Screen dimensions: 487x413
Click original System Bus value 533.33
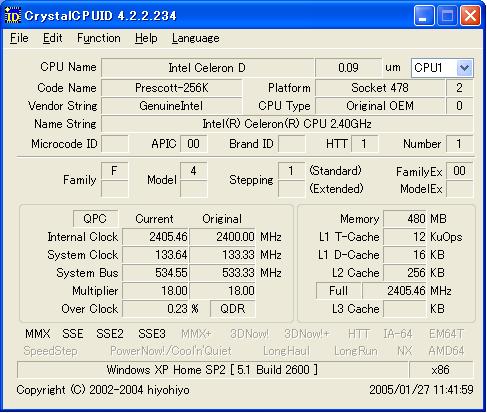point(222,273)
